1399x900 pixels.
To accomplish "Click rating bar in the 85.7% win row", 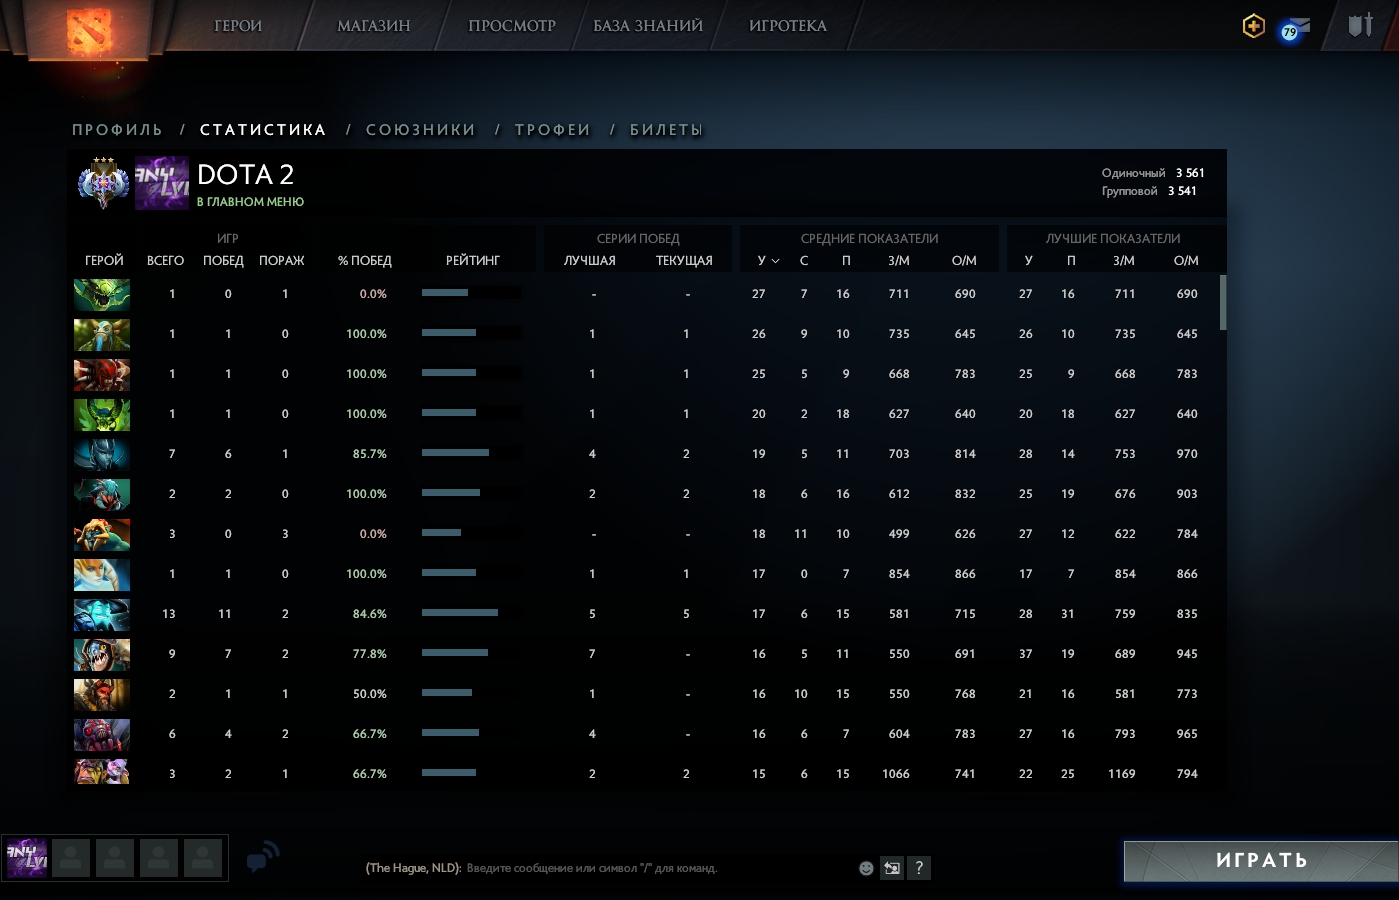I will [x=471, y=453].
